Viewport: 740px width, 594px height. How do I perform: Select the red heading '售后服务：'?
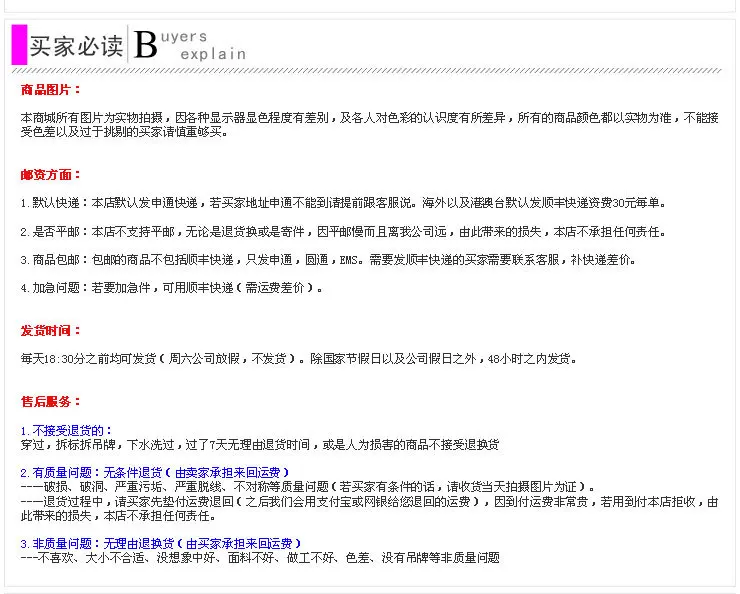(x=50, y=402)
